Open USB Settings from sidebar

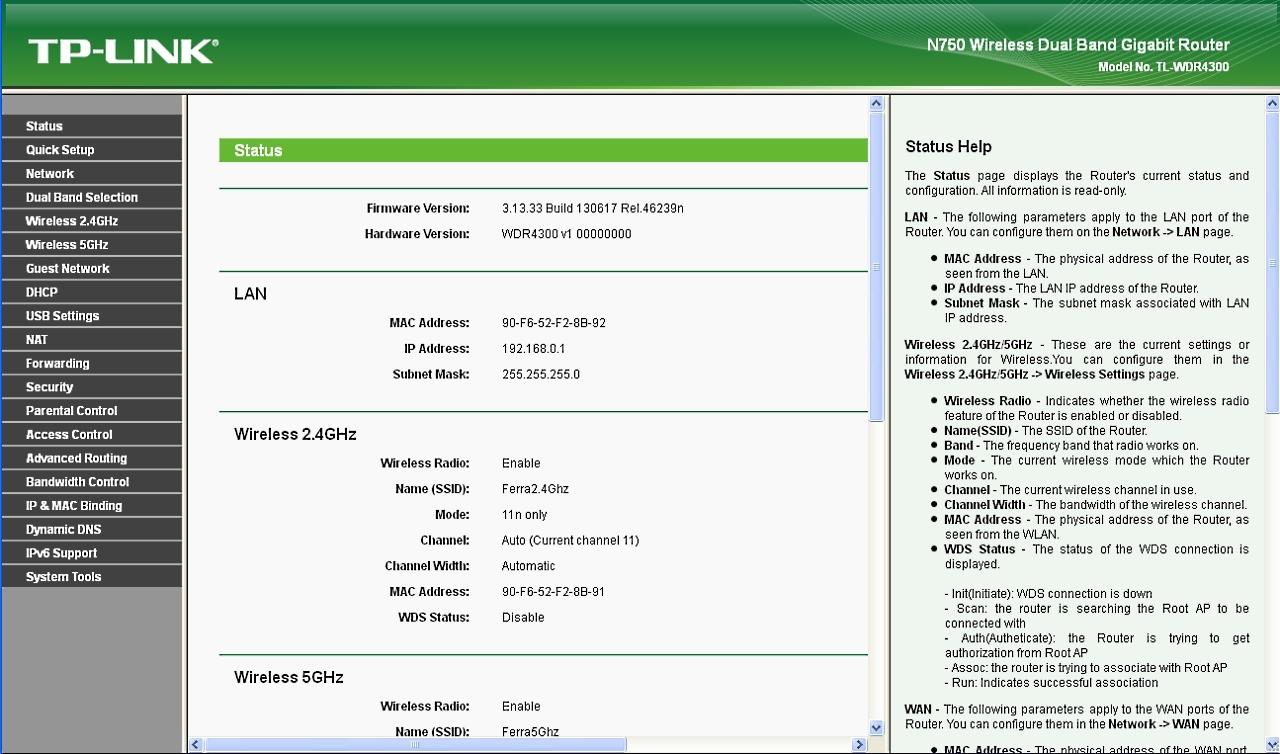63,316
